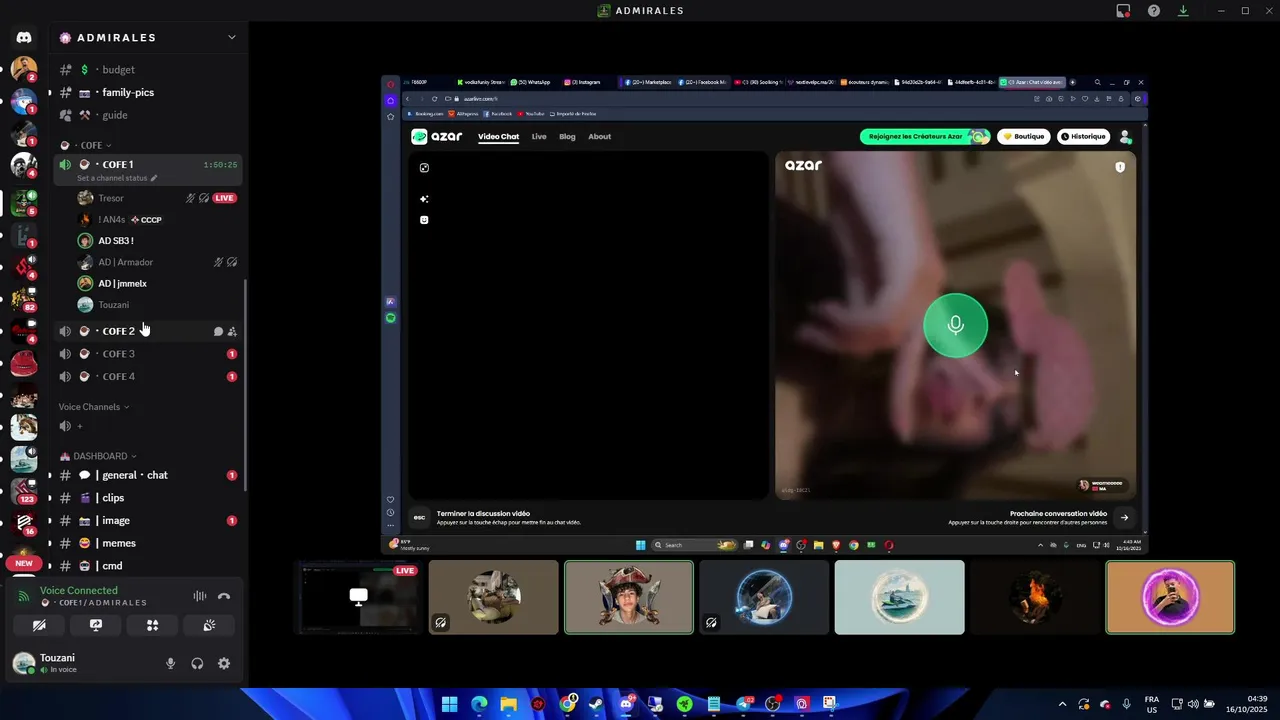1280x720 pixels.
Task: Open the clips channel
Action: [148, 498]
